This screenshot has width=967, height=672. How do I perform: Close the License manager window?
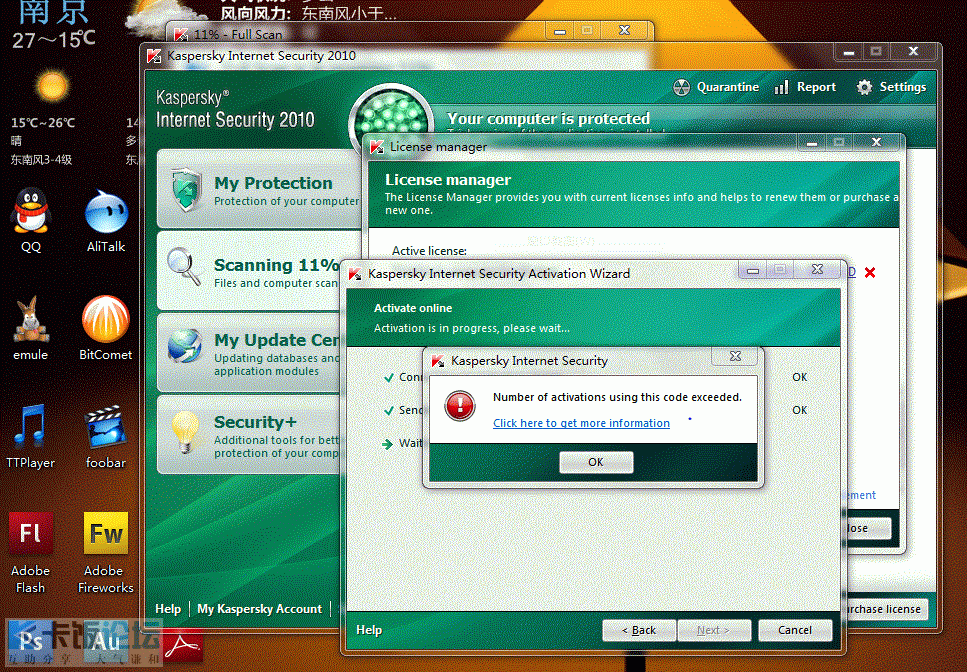pyautogui.click(x=876, y=142)
